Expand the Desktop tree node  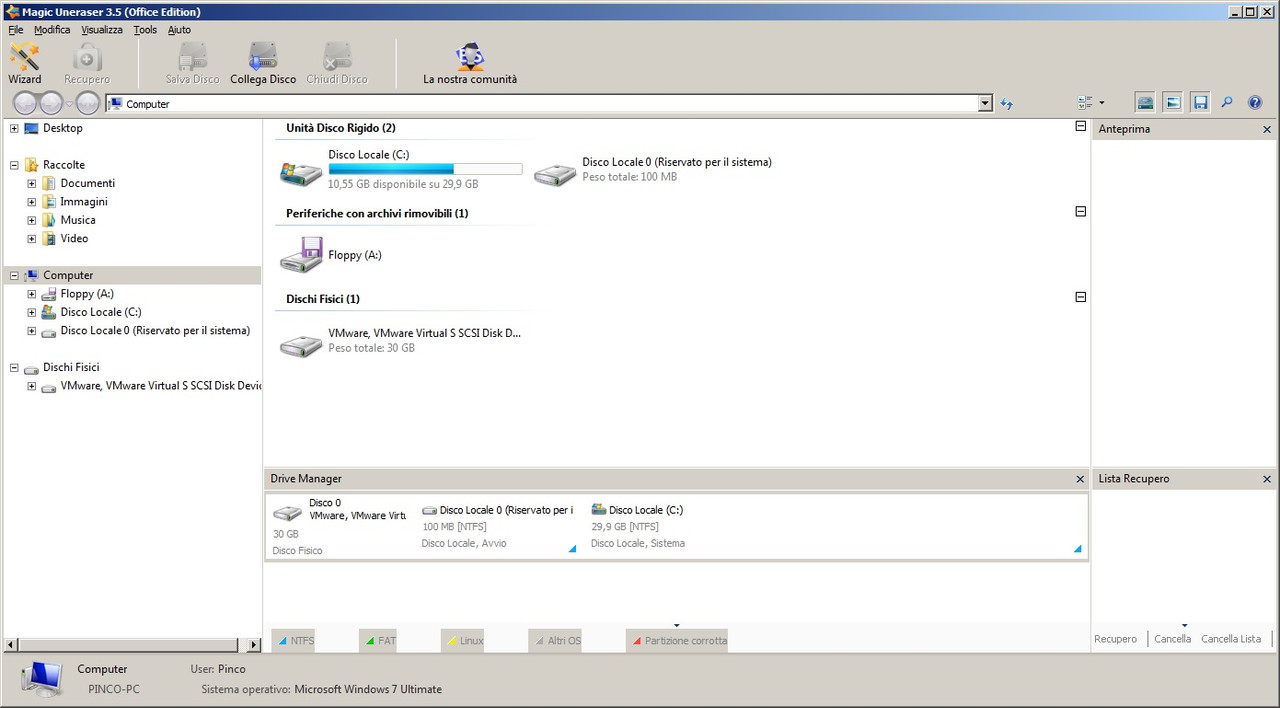[x=14, y=128]
